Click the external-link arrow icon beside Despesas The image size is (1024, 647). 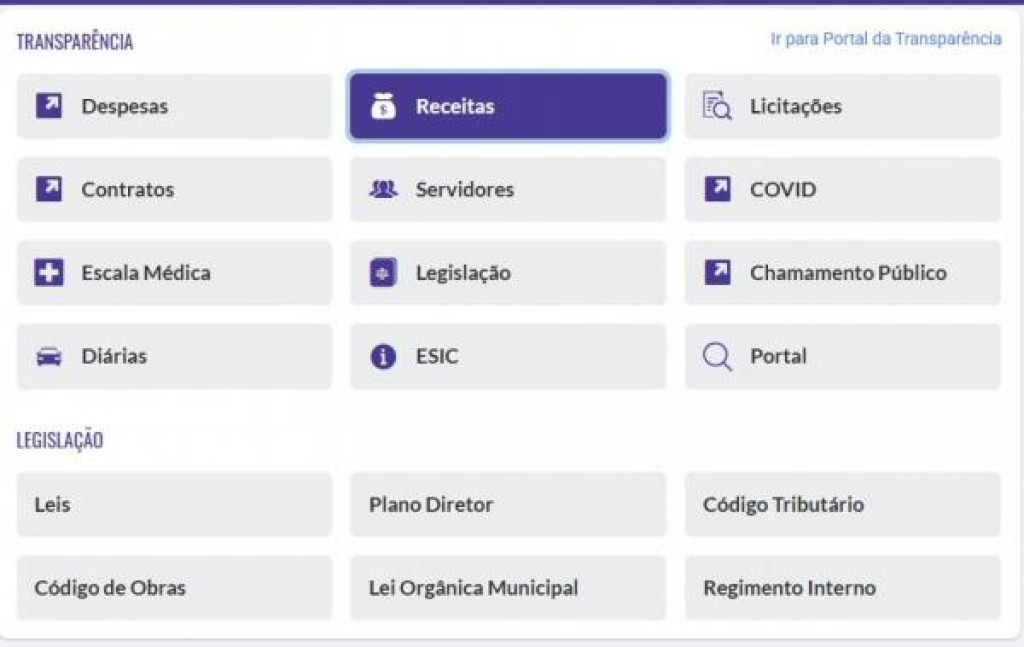click(x=49, y=106)
